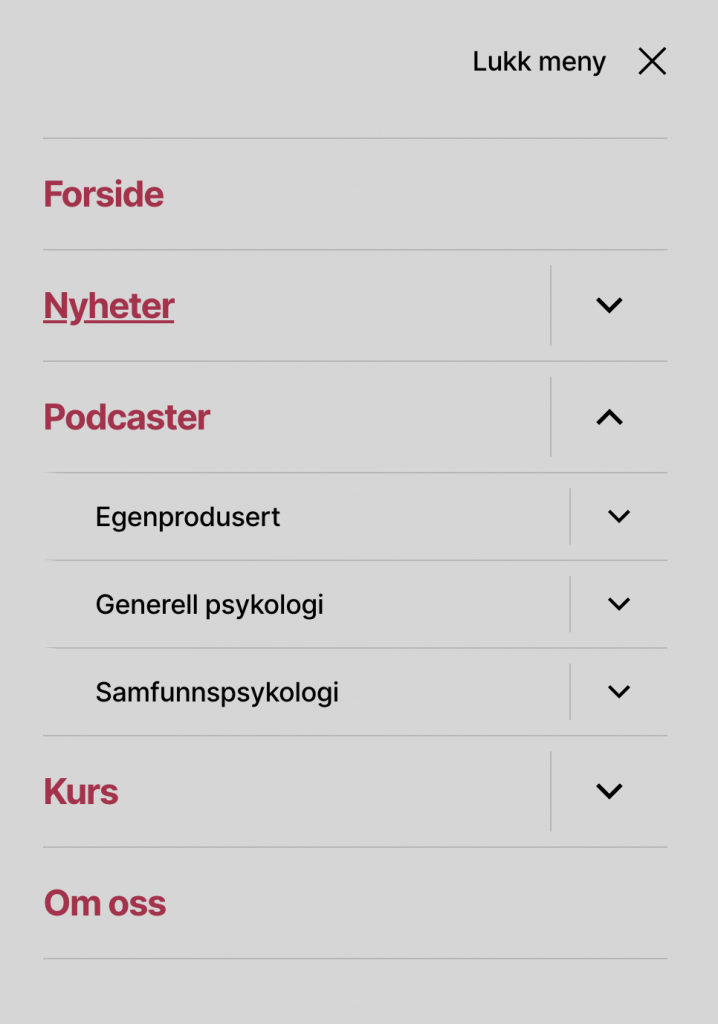Show Nyheter subcategories via down arrow icon
The height and width of the screenshot is (1024, 718).
[x=609, y=305]
